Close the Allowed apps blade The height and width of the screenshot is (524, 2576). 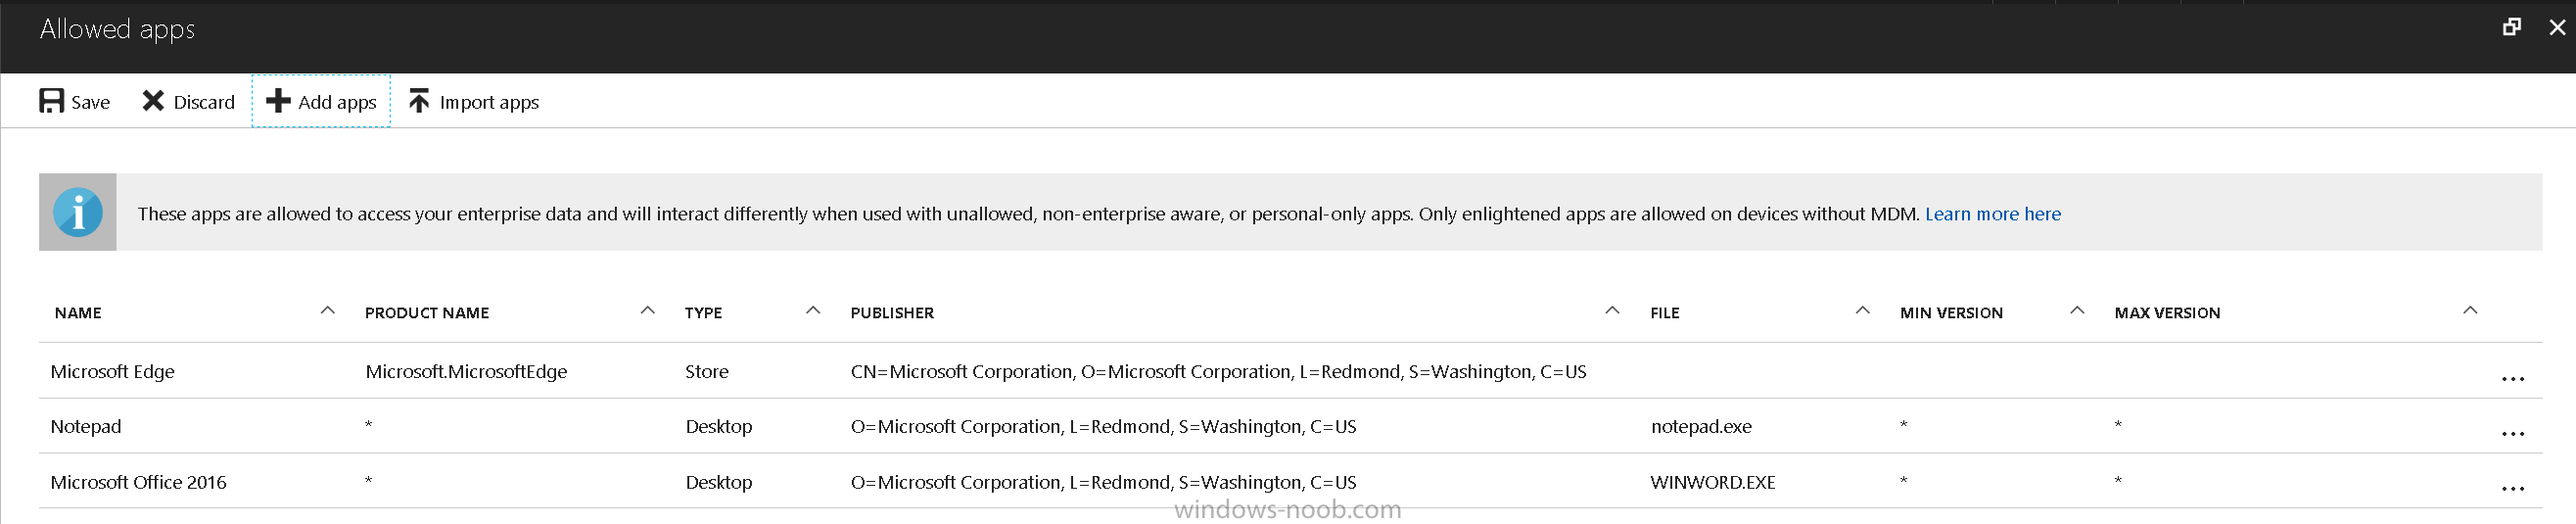pos(2557,27)
